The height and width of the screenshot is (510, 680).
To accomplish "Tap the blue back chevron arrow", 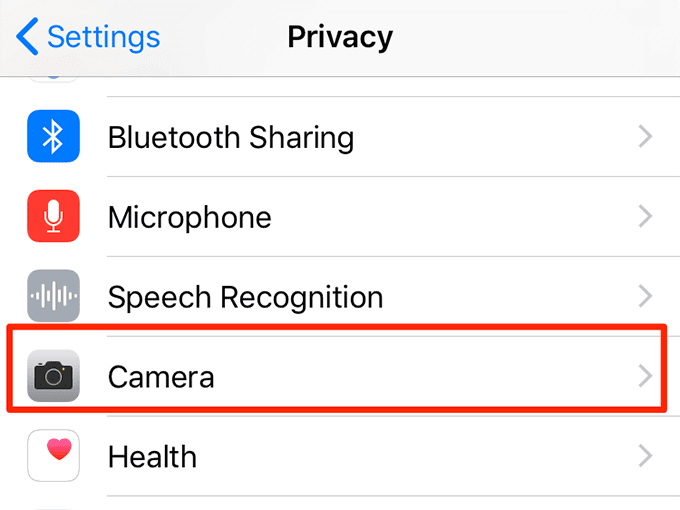I will pos(28,37).
